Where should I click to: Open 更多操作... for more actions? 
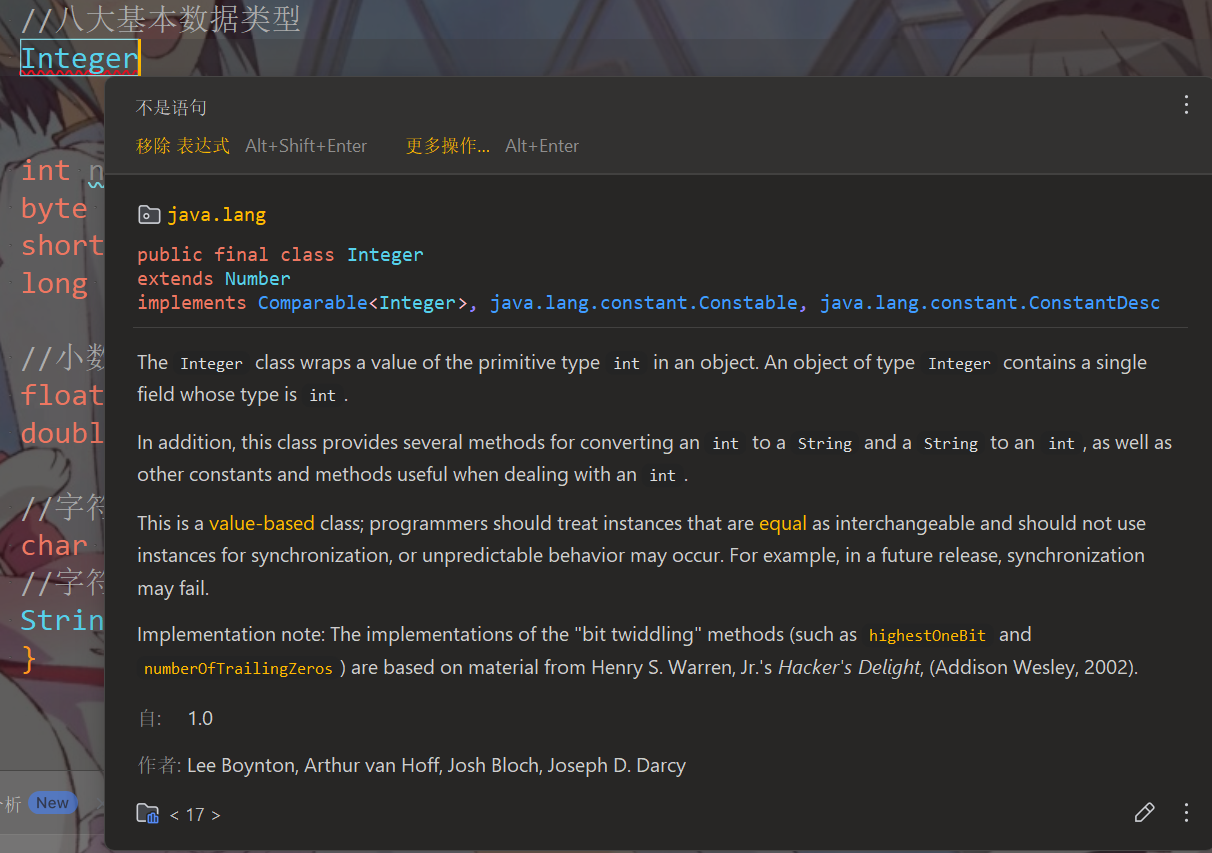(x=448, y=146)
